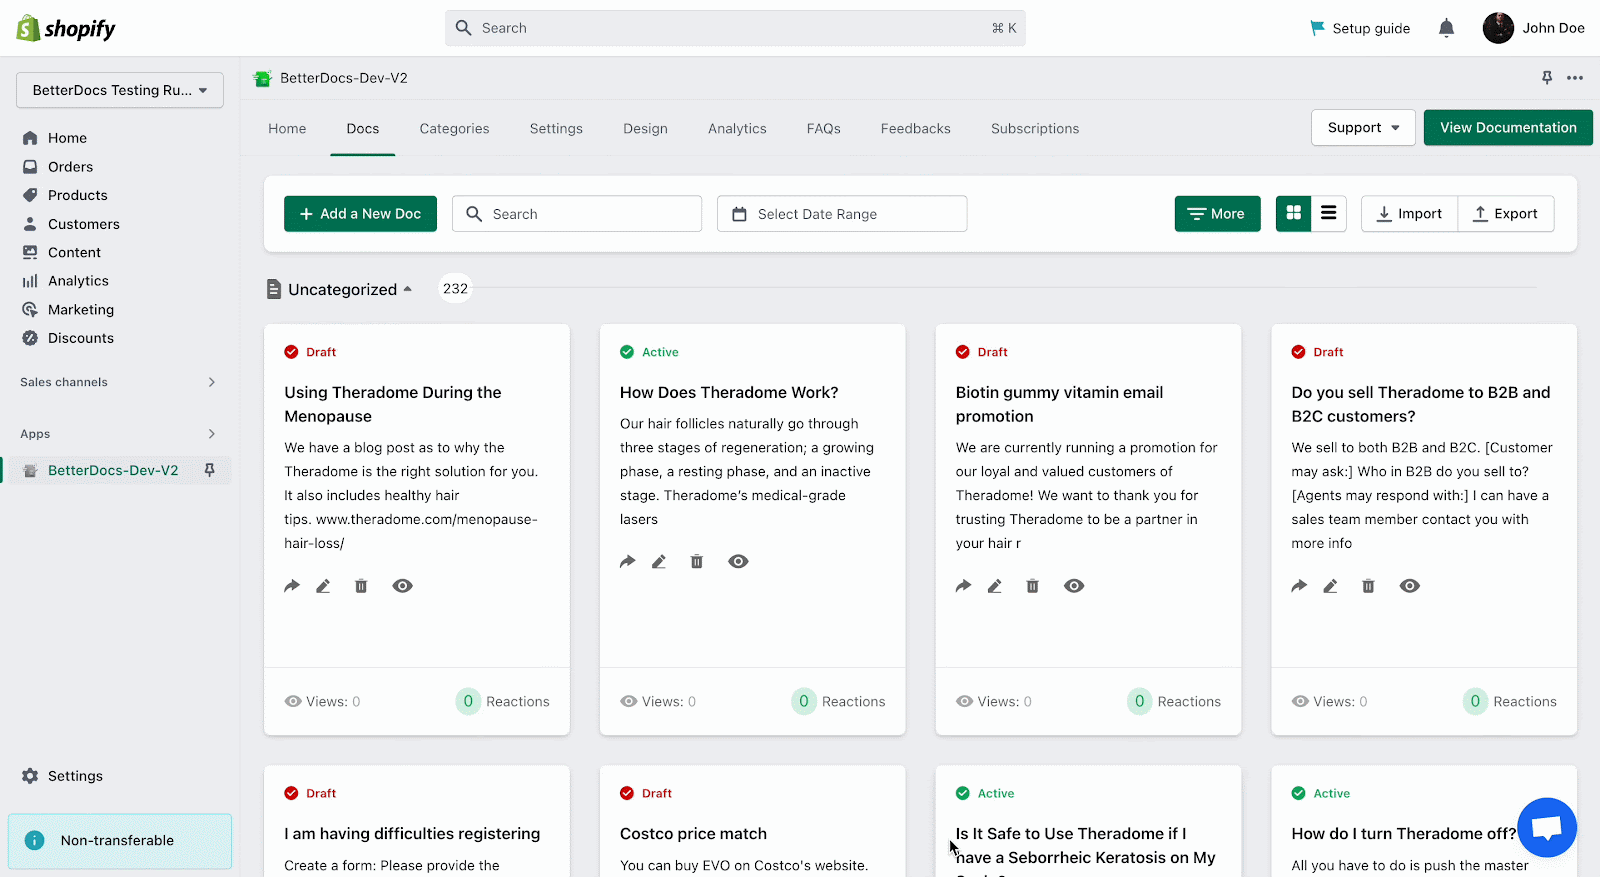Open the BetterDocs Home tab

click(287, 129)
